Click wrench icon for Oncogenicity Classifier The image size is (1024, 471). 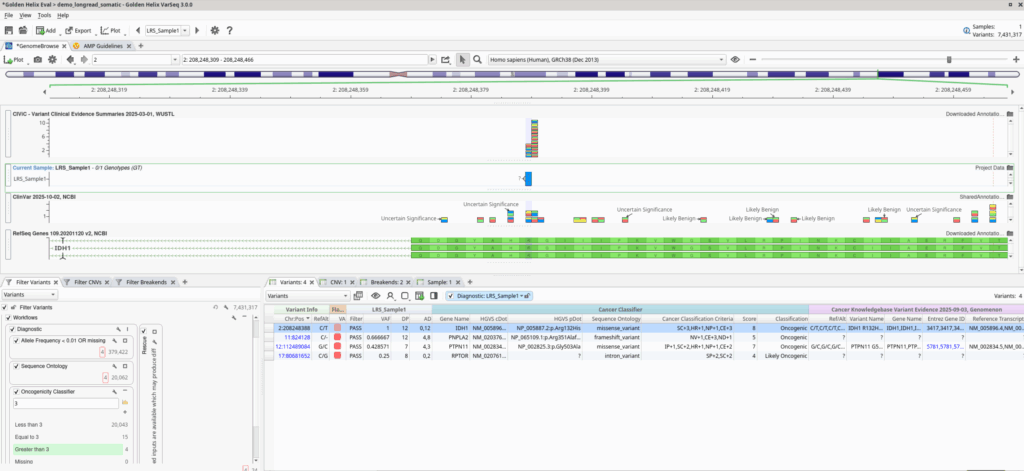pos(114,391)
